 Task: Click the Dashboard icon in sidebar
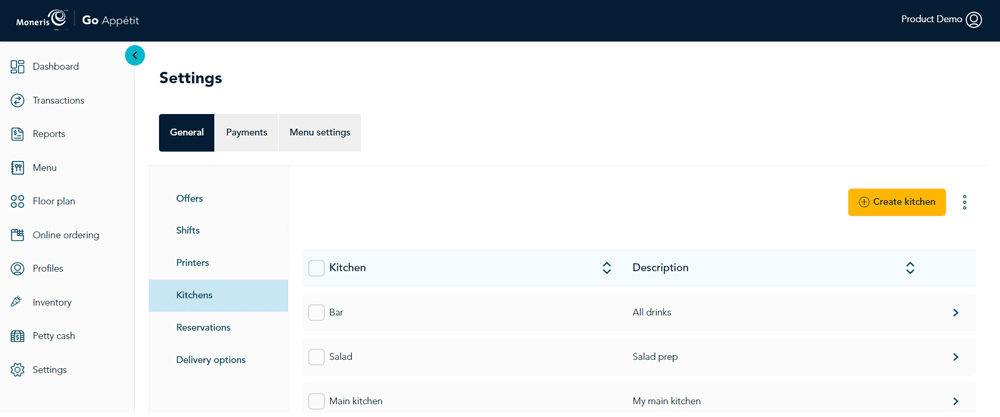coord(17,66)
